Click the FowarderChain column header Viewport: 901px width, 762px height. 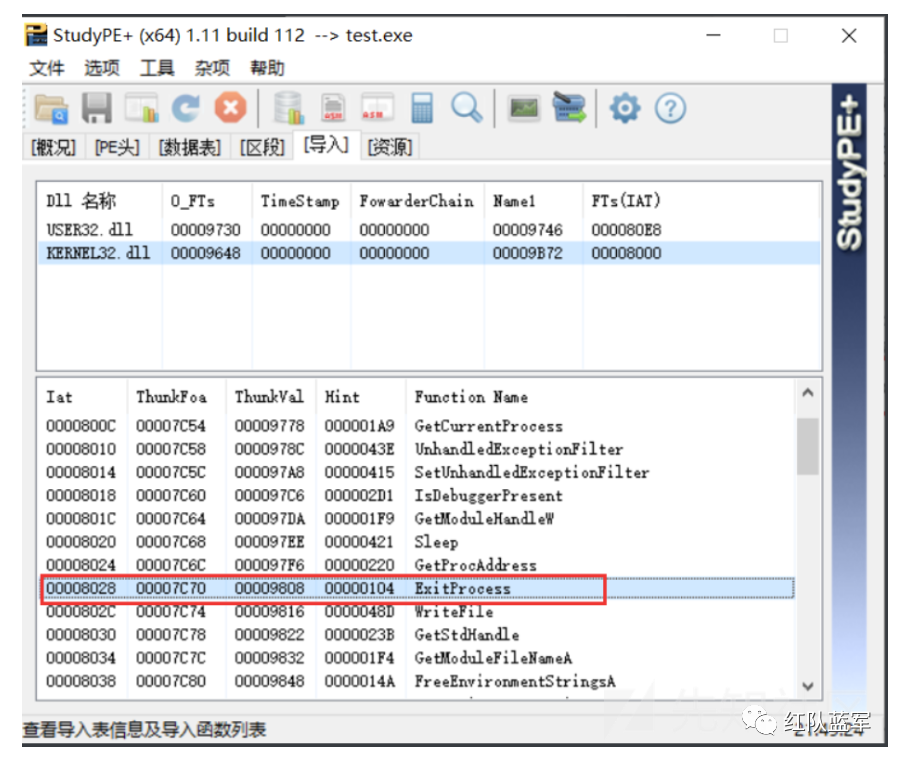point(417,201)
